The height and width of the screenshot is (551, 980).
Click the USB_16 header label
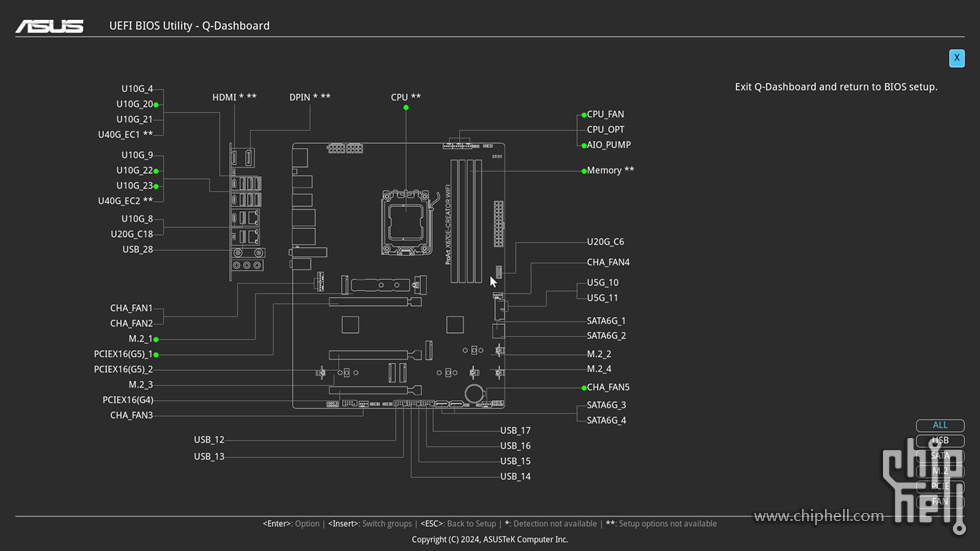click(515, 446)
